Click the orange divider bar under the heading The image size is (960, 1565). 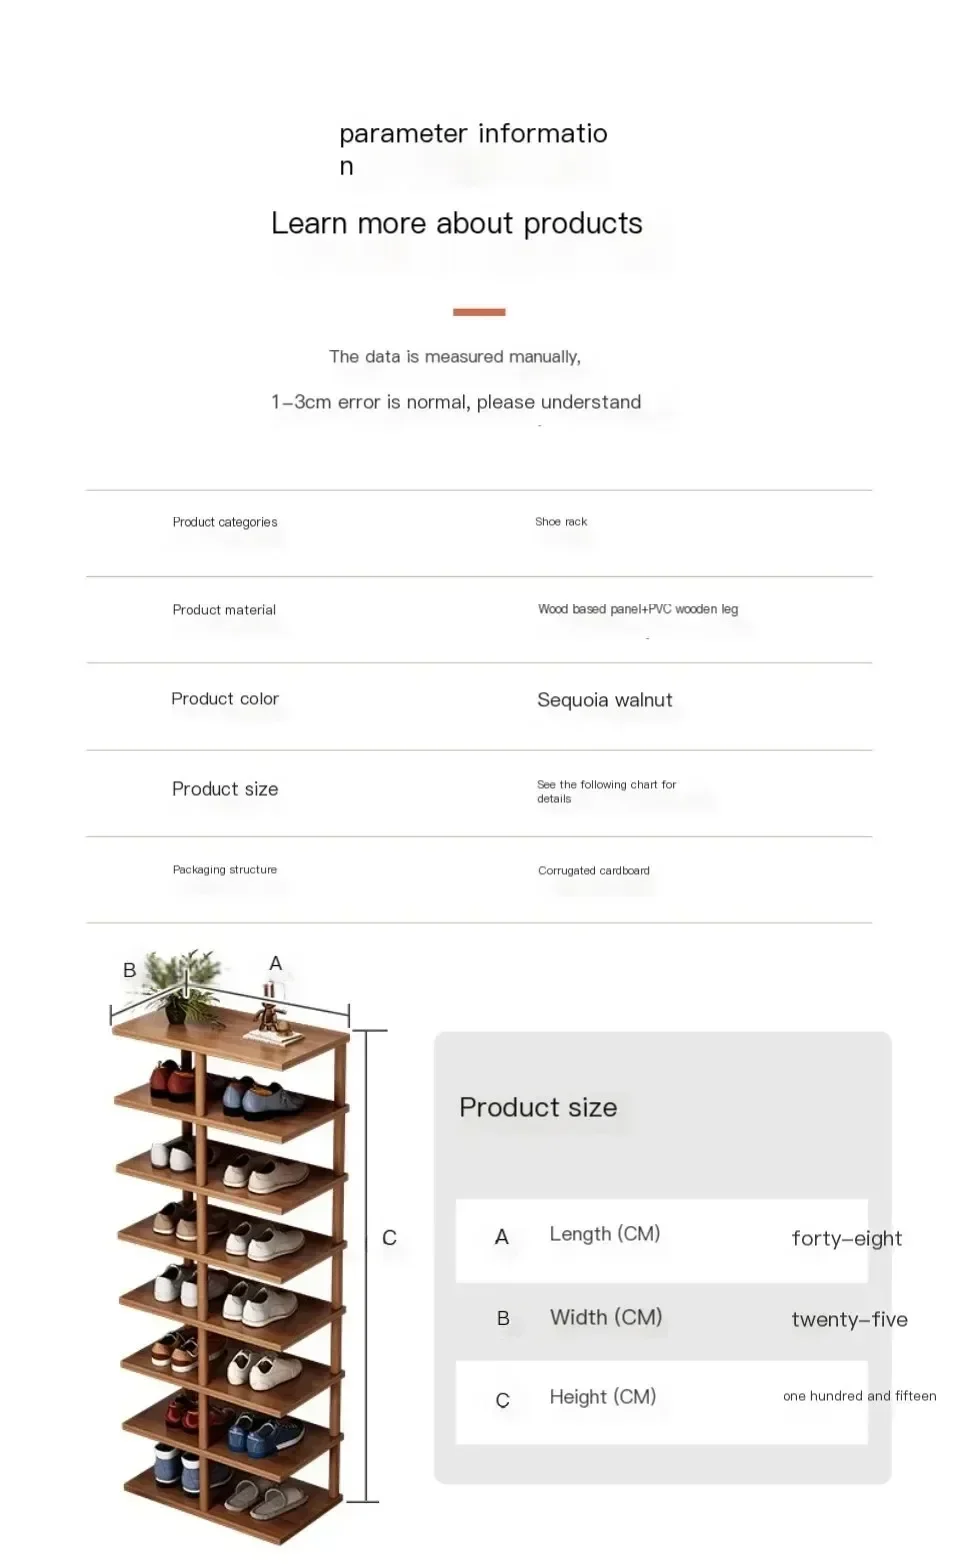pos(479,312)
